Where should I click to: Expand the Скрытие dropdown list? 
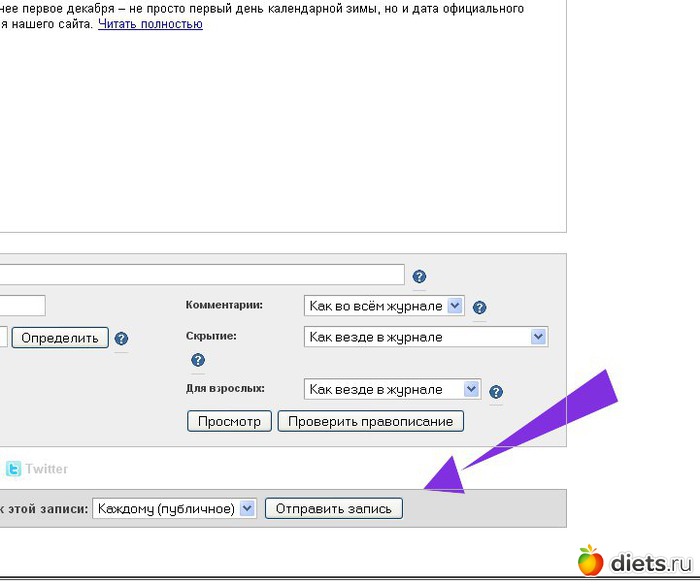[425, 337]
